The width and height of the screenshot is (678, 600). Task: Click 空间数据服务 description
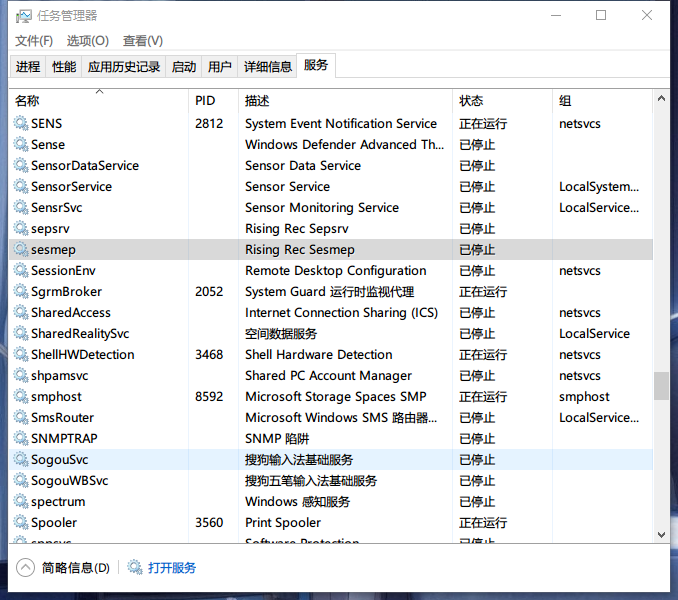coord(281,333)
